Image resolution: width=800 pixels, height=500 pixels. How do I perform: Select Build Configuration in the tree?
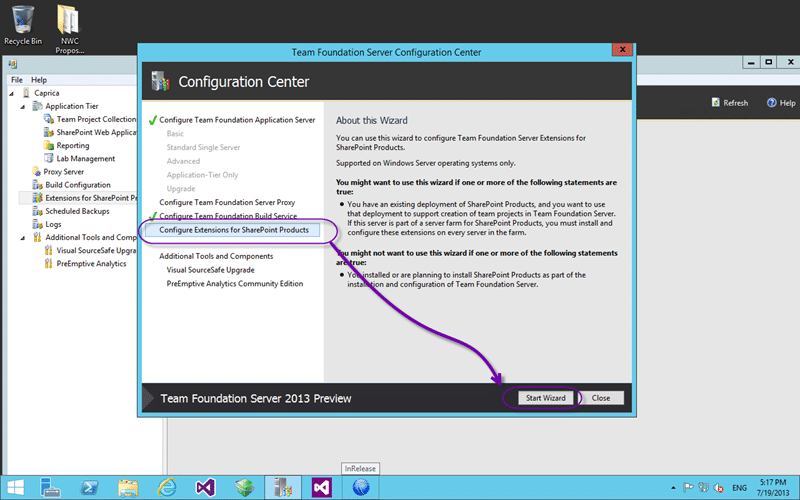tap(78, 185)
